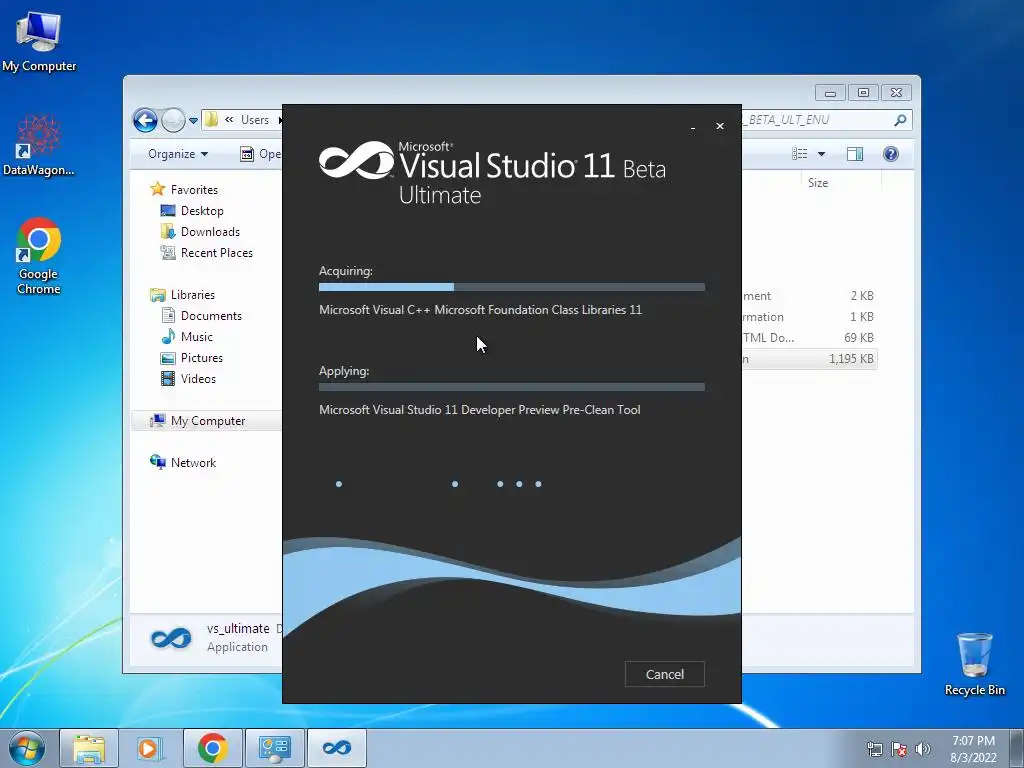Click the Acquiring progress bar

pos(511,287)
